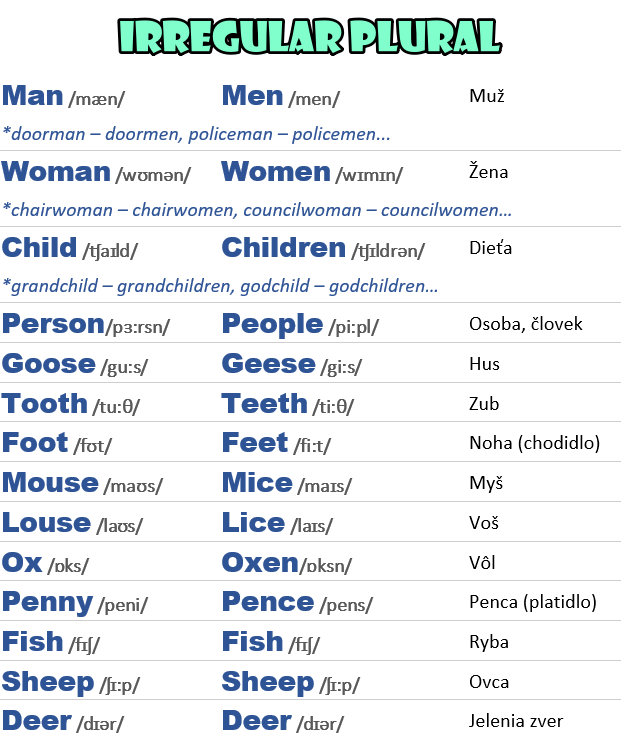621x740 pixels.
Task: Select the doorman – doormen example note
Action: 196,134
